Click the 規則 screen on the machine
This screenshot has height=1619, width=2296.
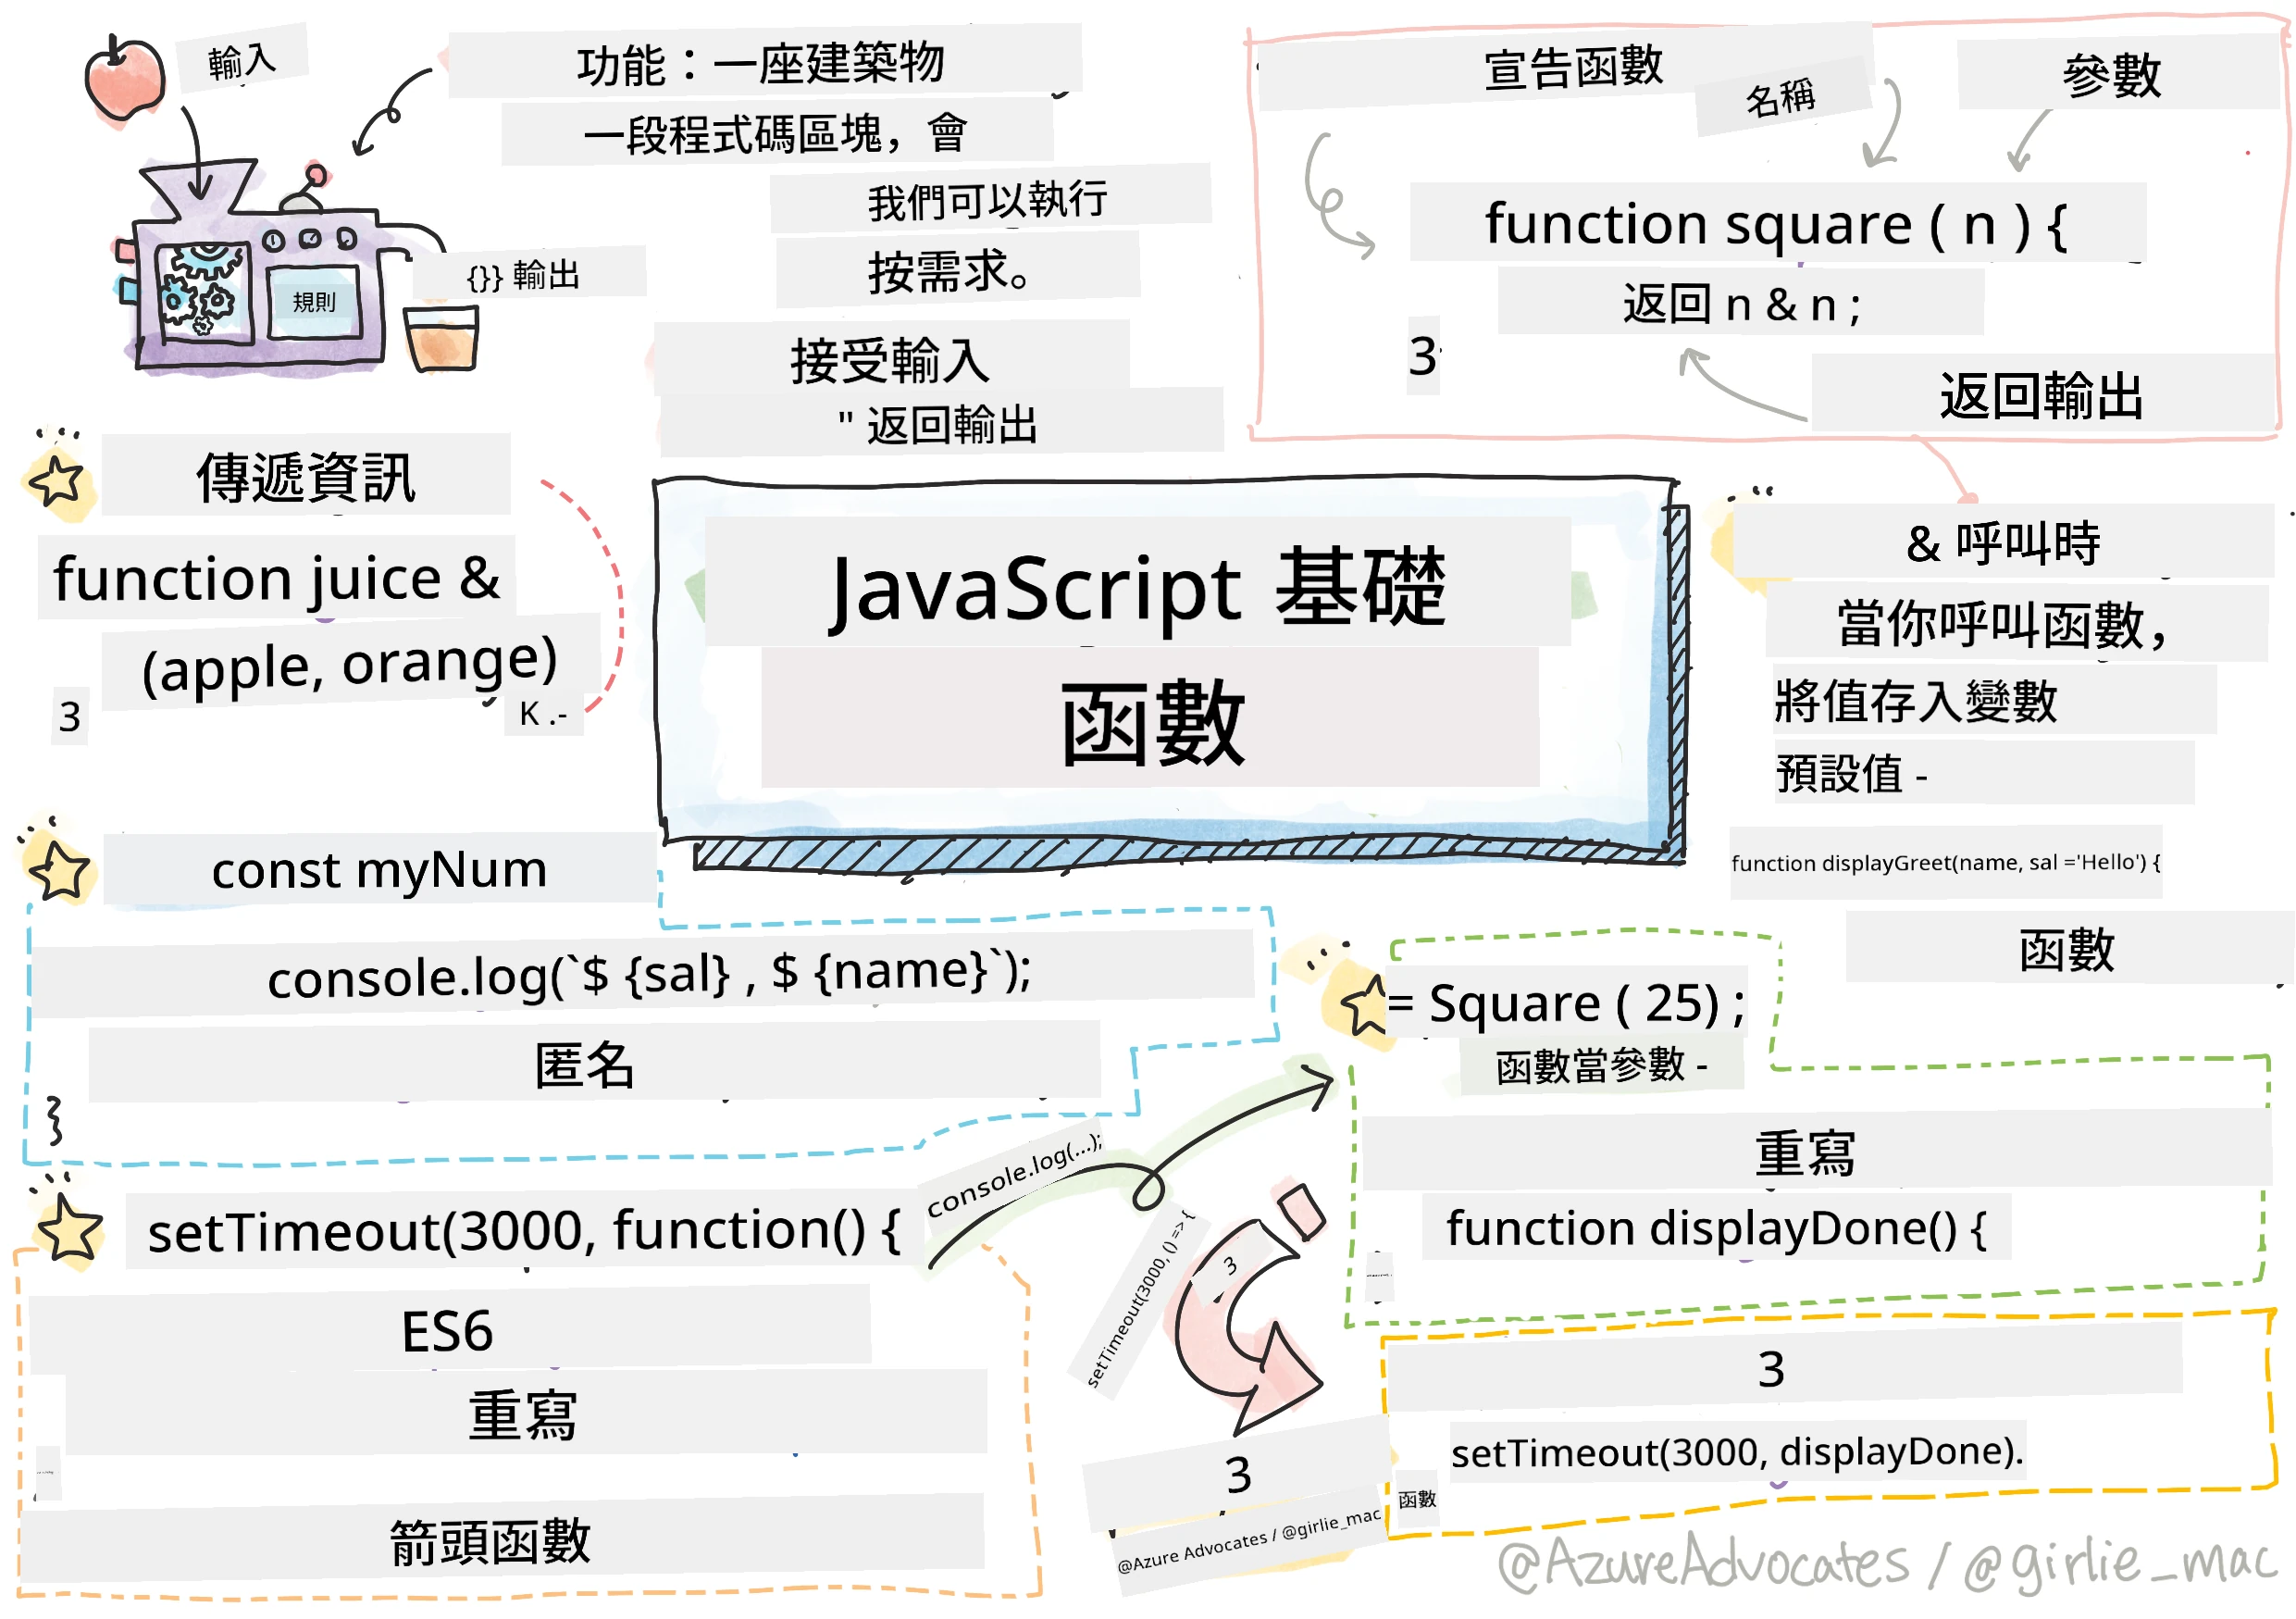(x=314, y=301)
